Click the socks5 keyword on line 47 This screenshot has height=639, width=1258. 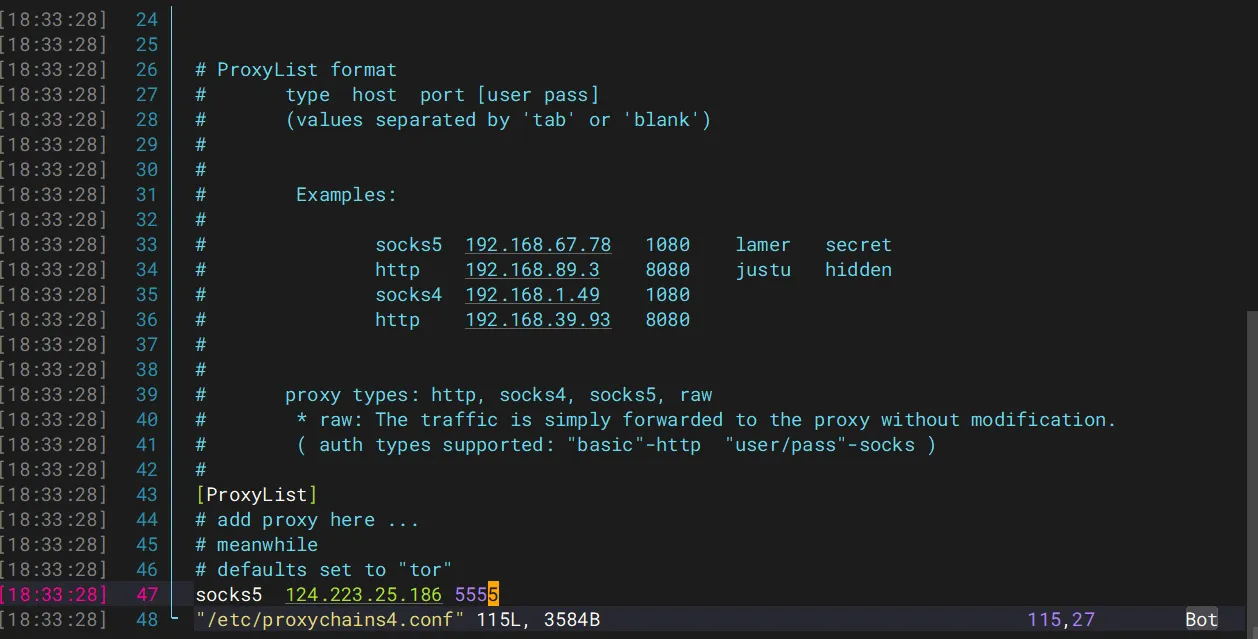pos(228,595)
